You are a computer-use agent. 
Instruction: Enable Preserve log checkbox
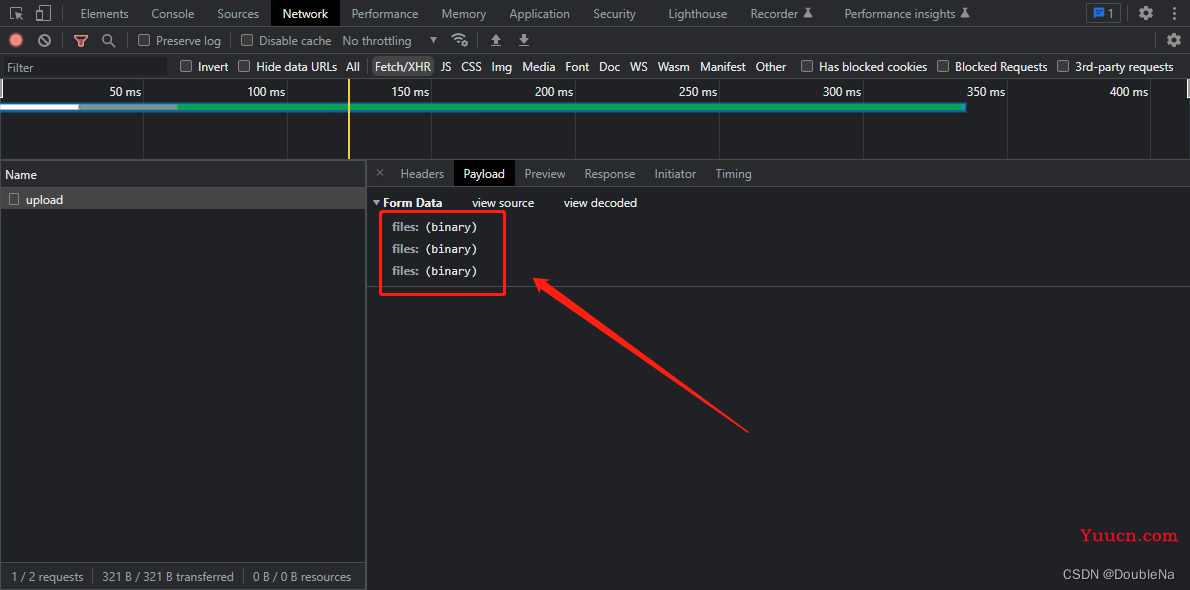click(143, 40)
